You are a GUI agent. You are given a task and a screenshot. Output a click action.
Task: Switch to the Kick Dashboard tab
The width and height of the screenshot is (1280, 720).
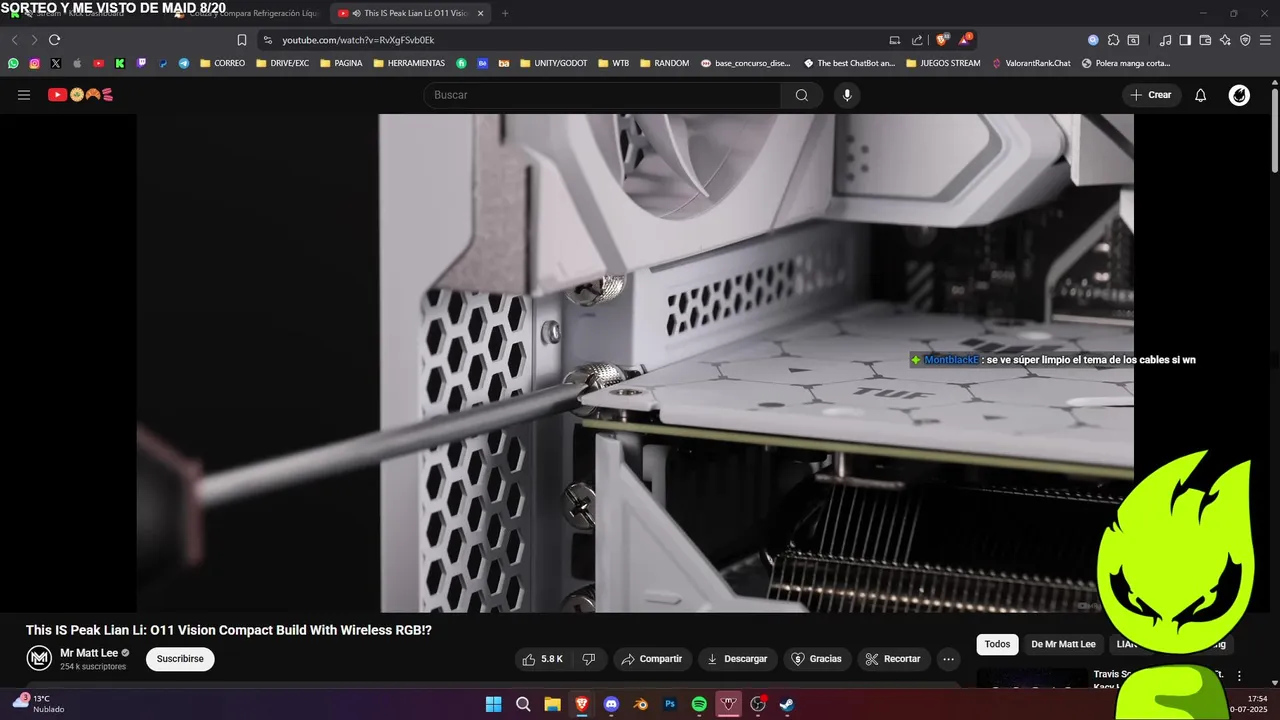(80, 13)
